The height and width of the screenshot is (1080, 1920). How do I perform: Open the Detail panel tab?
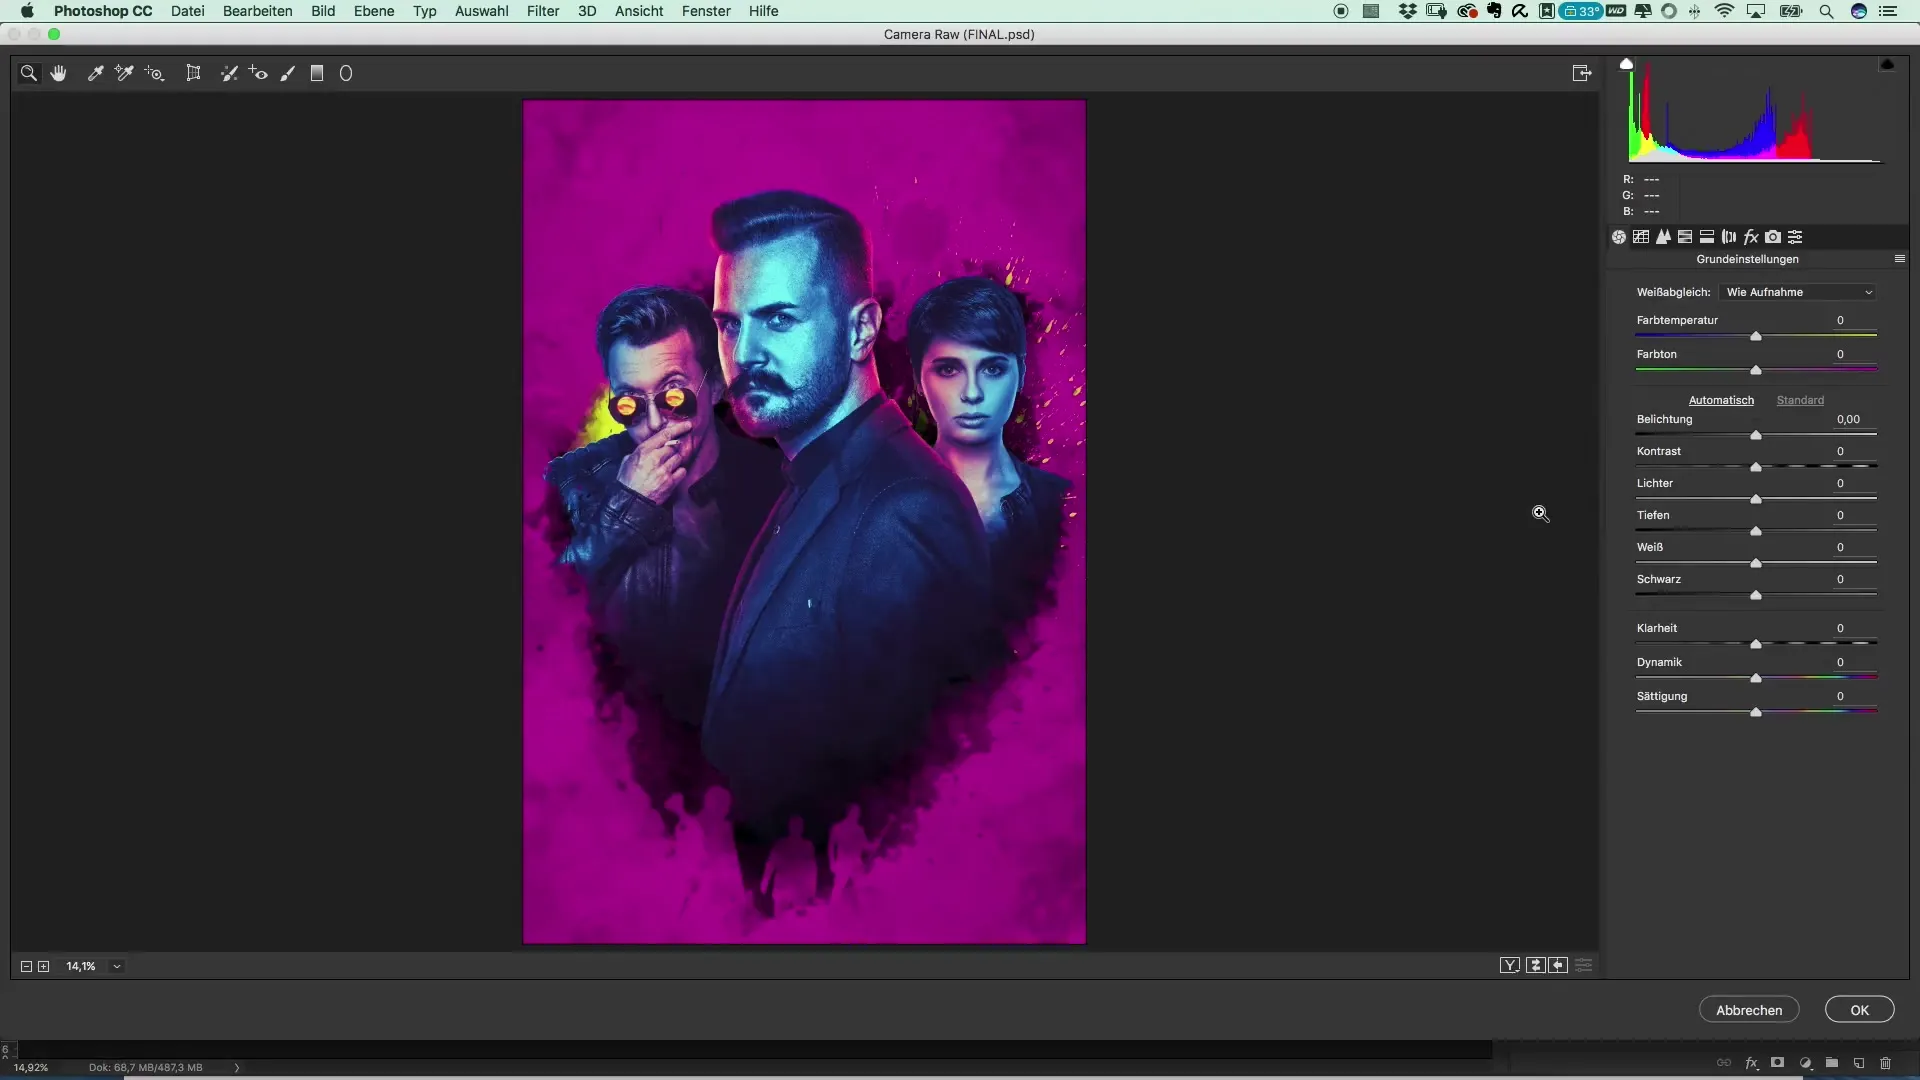(1663, 237)
